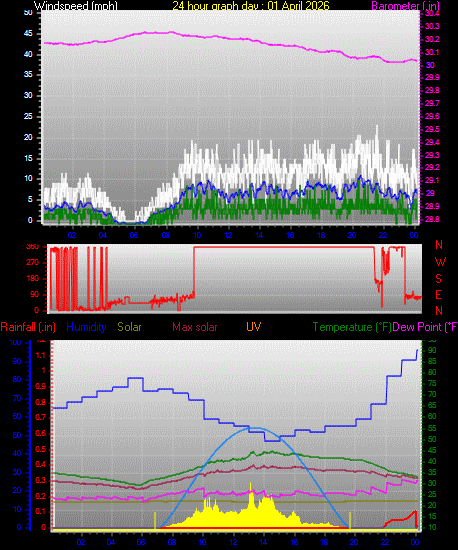This screenshot has height=550, width=458.
Task: Click the blue Humidity legend label
Action: tap(86, 327)
